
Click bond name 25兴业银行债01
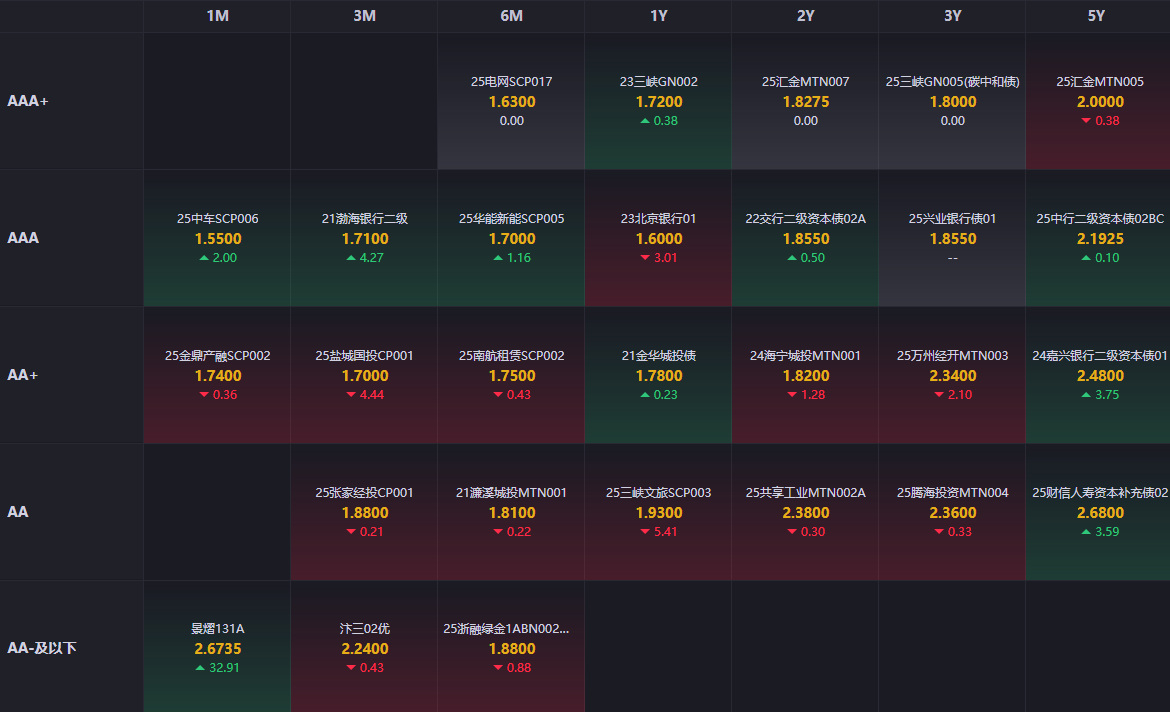coord(953,219)
